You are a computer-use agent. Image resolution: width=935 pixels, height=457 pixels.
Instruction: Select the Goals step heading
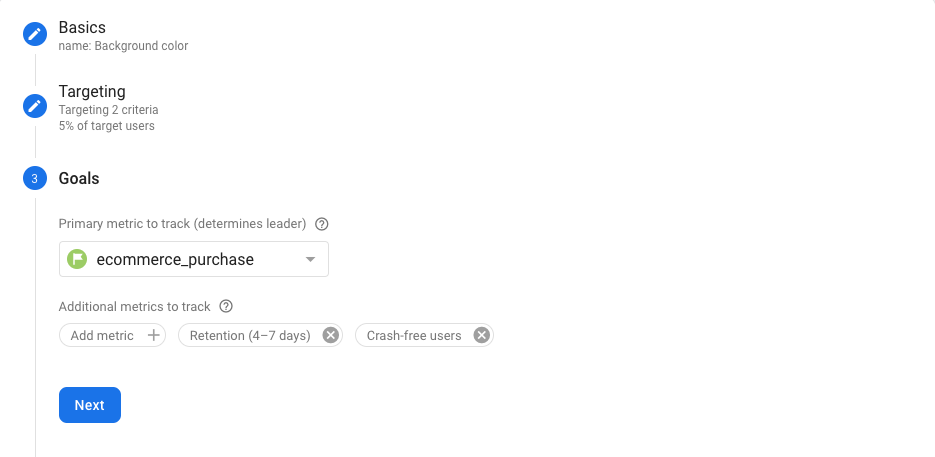[x=79, y=179]
